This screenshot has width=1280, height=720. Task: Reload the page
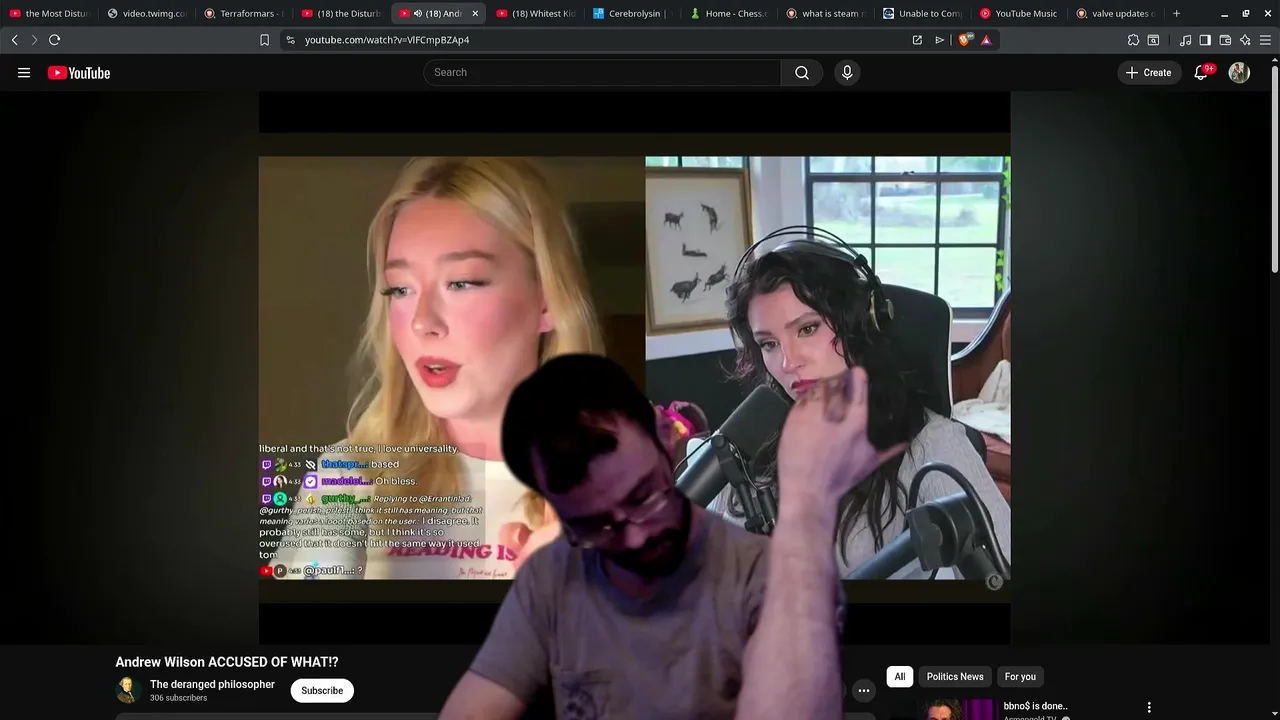point(54,40)
